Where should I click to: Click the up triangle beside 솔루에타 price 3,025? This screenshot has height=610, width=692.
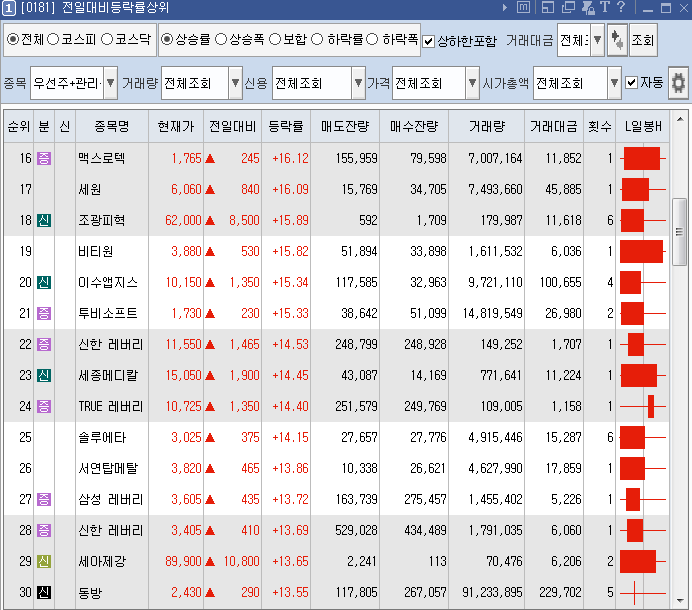[210, 437]
